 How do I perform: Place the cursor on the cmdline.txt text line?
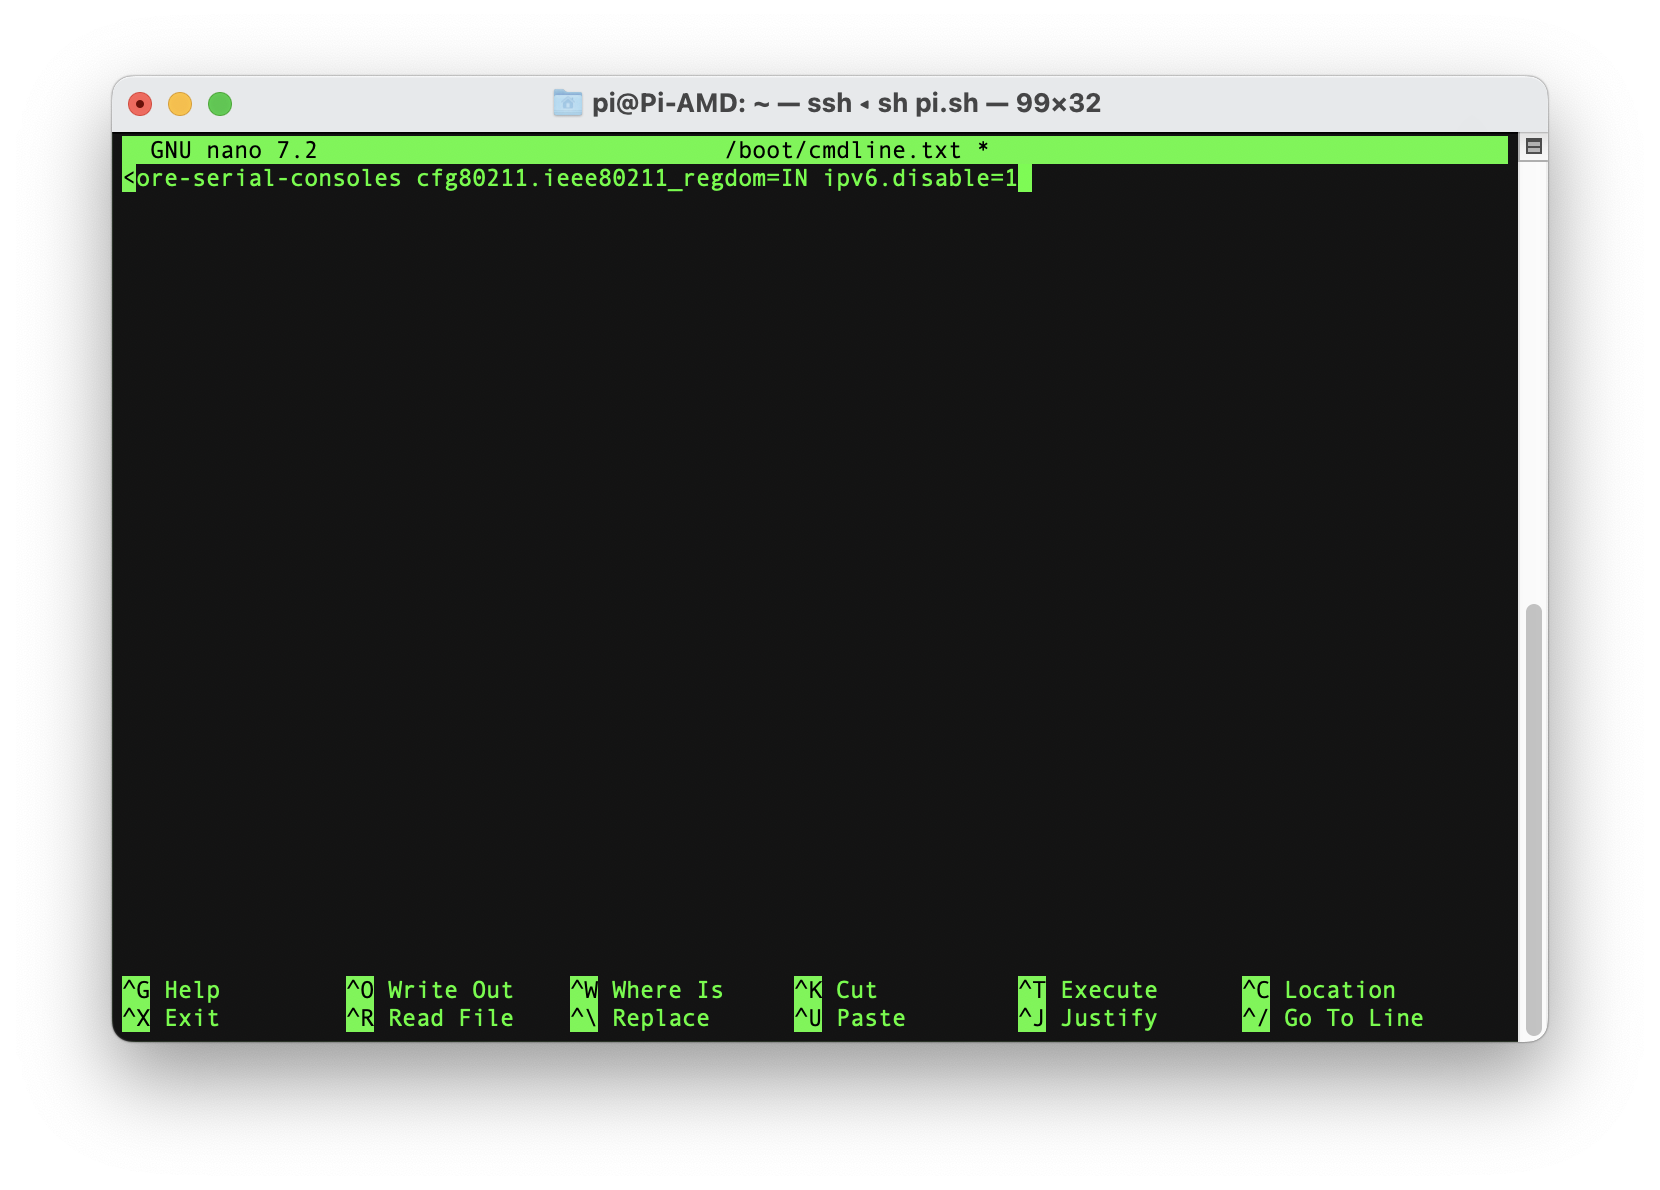click(x=575, y=178)
